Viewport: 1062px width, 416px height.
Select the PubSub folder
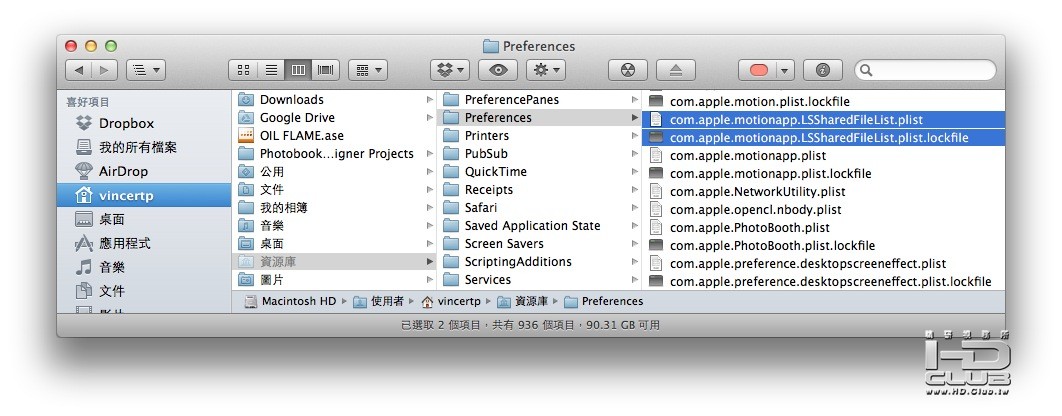pos(540,154)
